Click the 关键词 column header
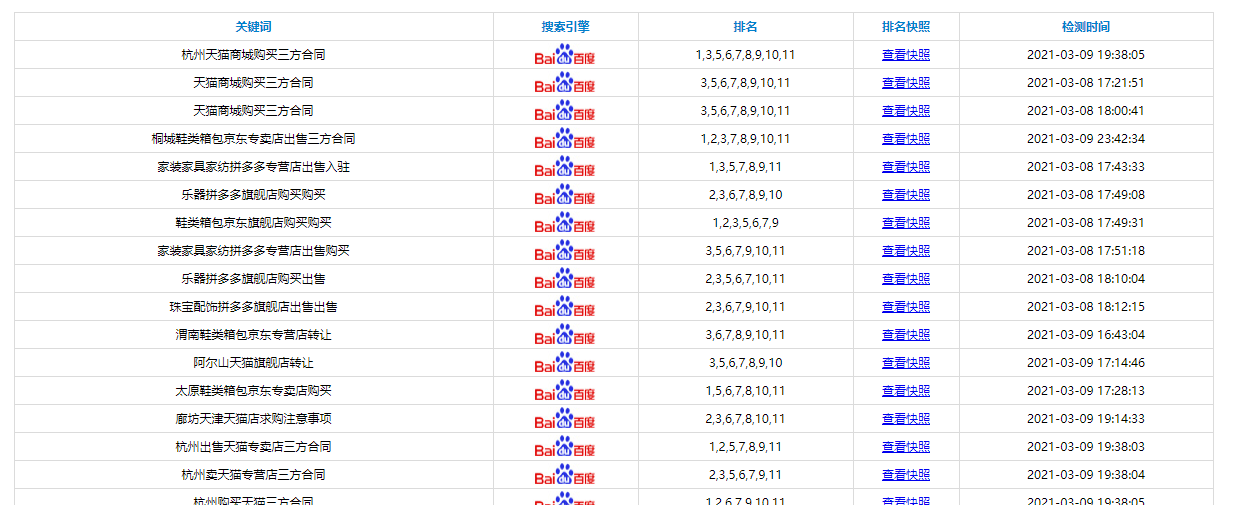The image size is (1237, 505). (x=253, y=27)
